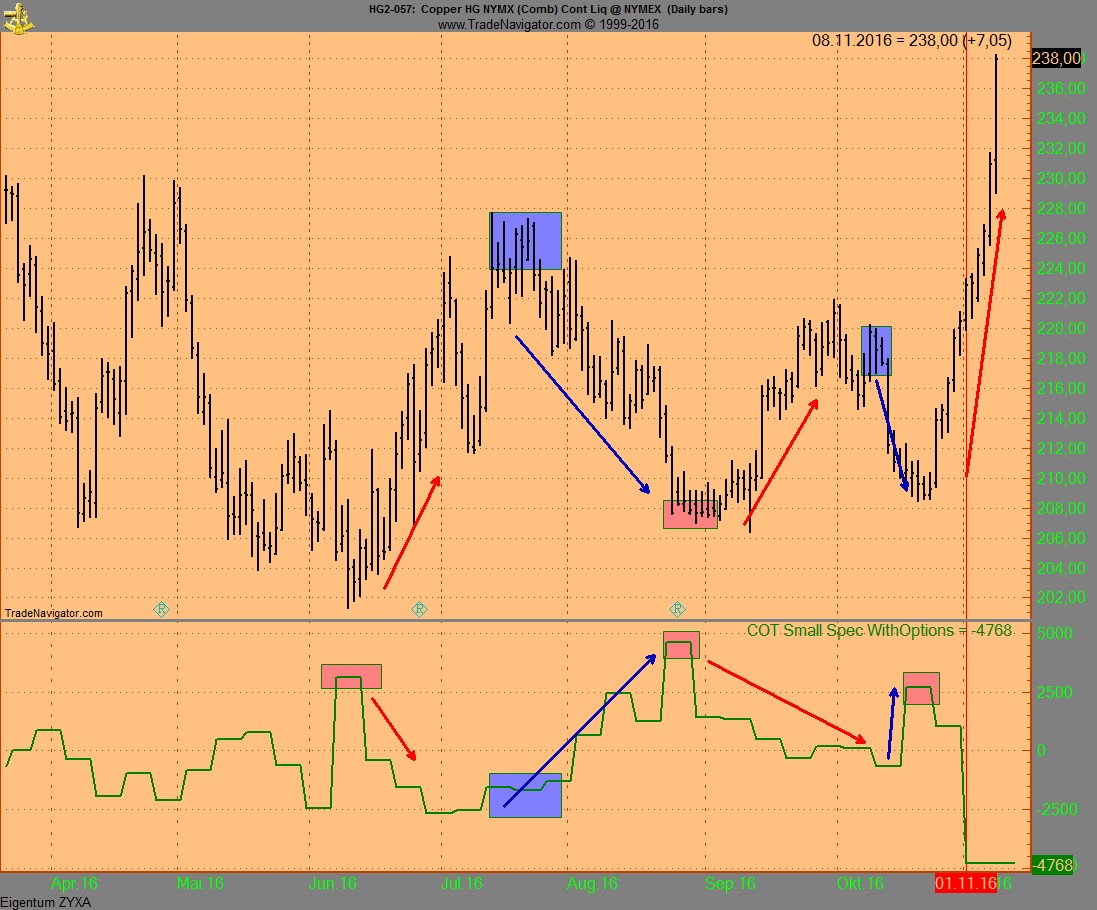Image resolution: width=1097 pixels, height=910 pixels.
Task: Click the first rollover R marker near Mai.16
Action: point(161,608)
